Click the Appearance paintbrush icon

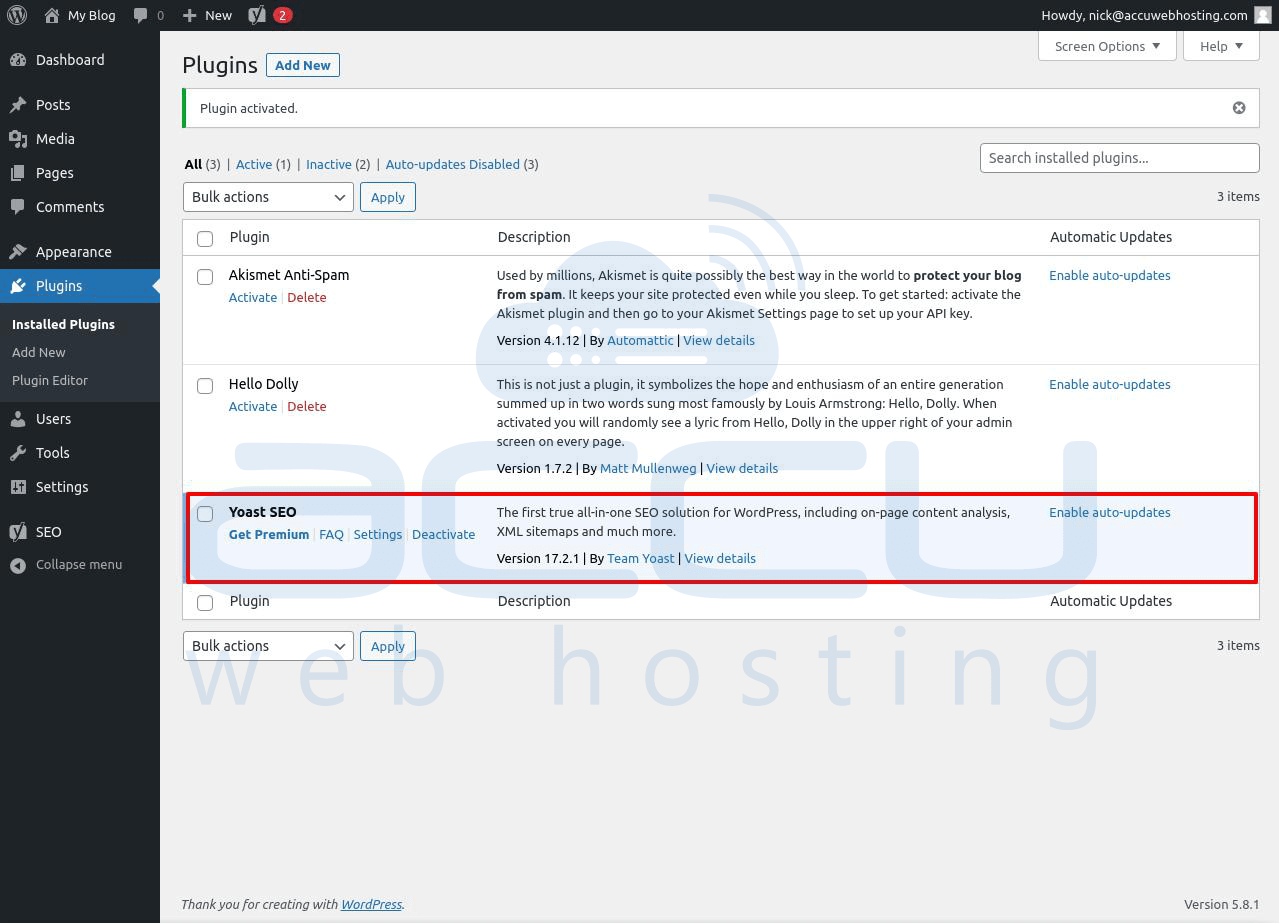tap(18, 252)
